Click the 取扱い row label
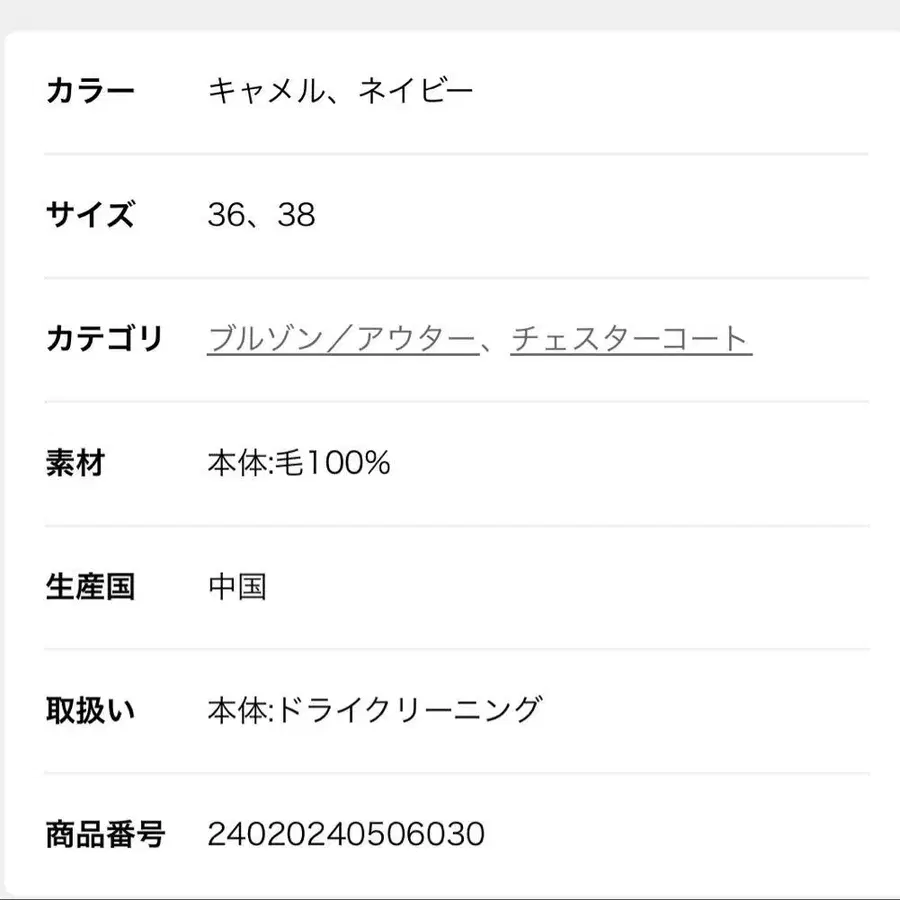 coord(90,710)
